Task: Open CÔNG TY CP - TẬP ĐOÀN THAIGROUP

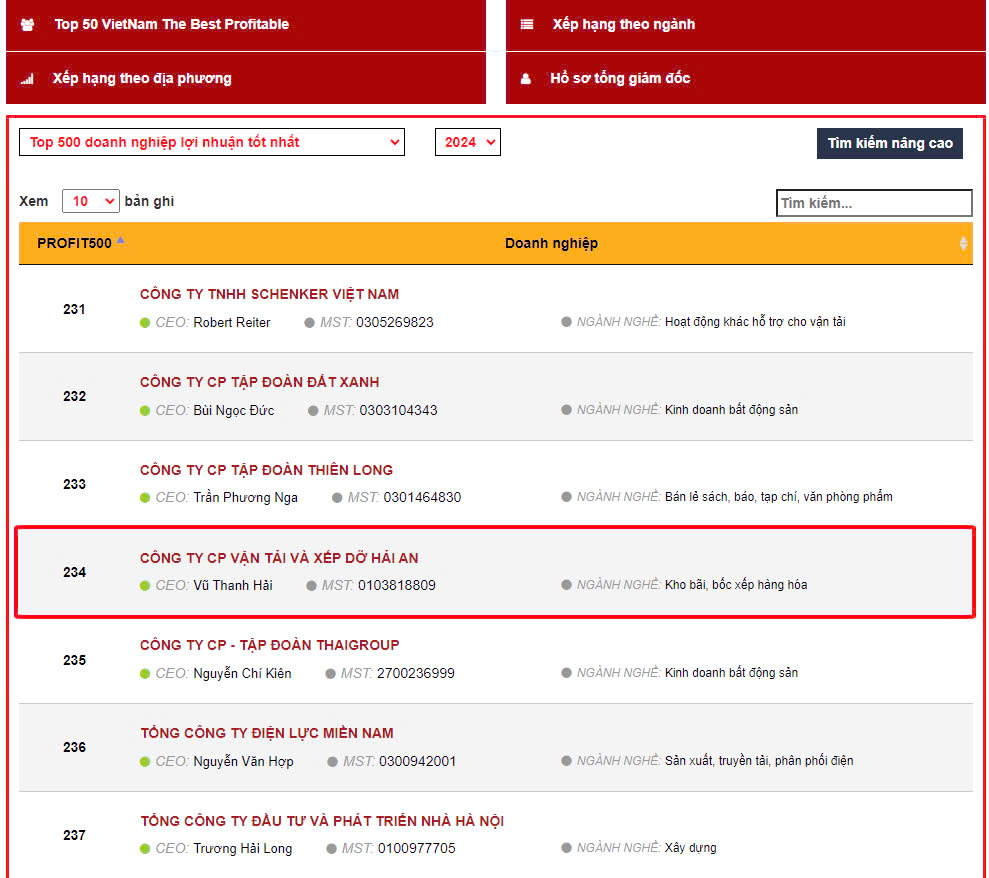Action: (x=269, y=645)
